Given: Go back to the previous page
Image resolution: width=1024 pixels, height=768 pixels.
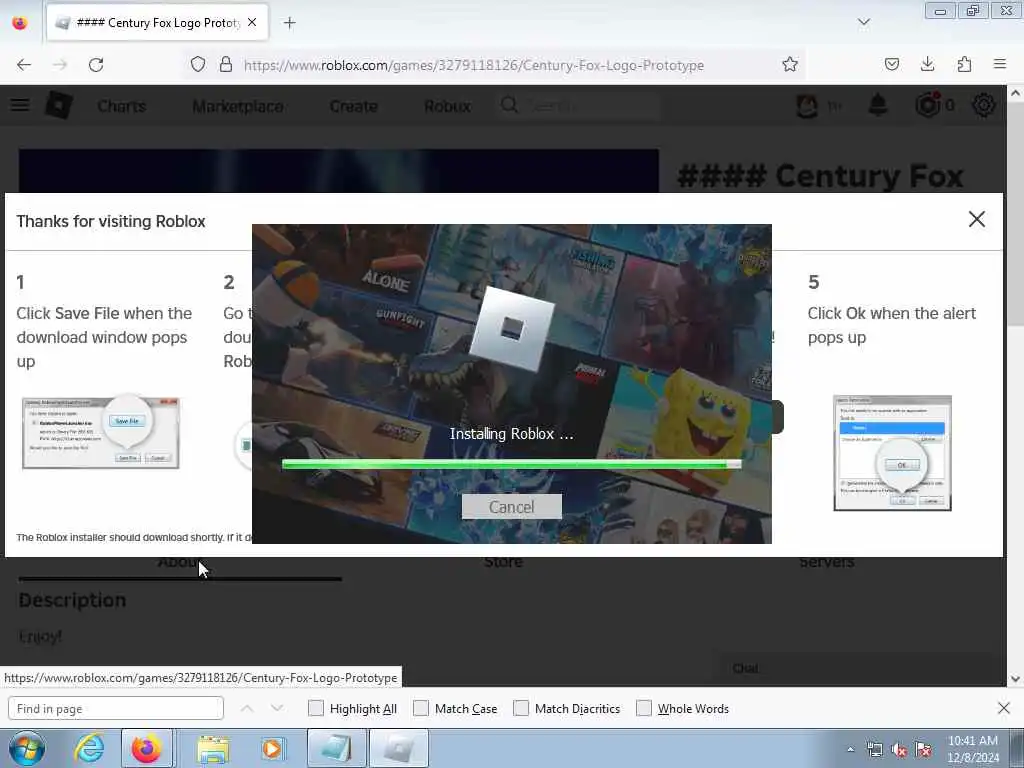Looking at the screenshot, I should pos(24,65).
